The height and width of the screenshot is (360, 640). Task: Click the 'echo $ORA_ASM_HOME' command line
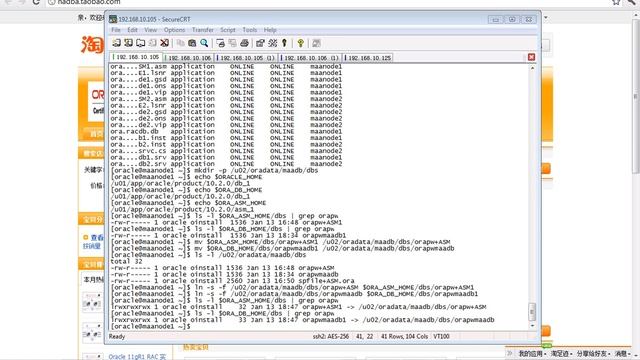(x=188, y=203)
